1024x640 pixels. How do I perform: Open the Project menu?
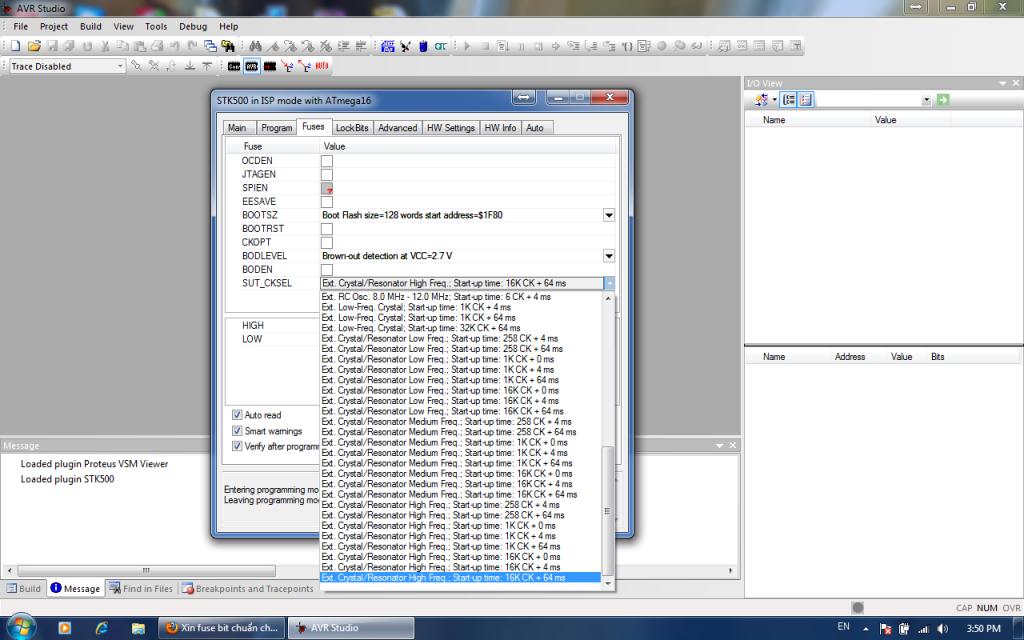54,27
